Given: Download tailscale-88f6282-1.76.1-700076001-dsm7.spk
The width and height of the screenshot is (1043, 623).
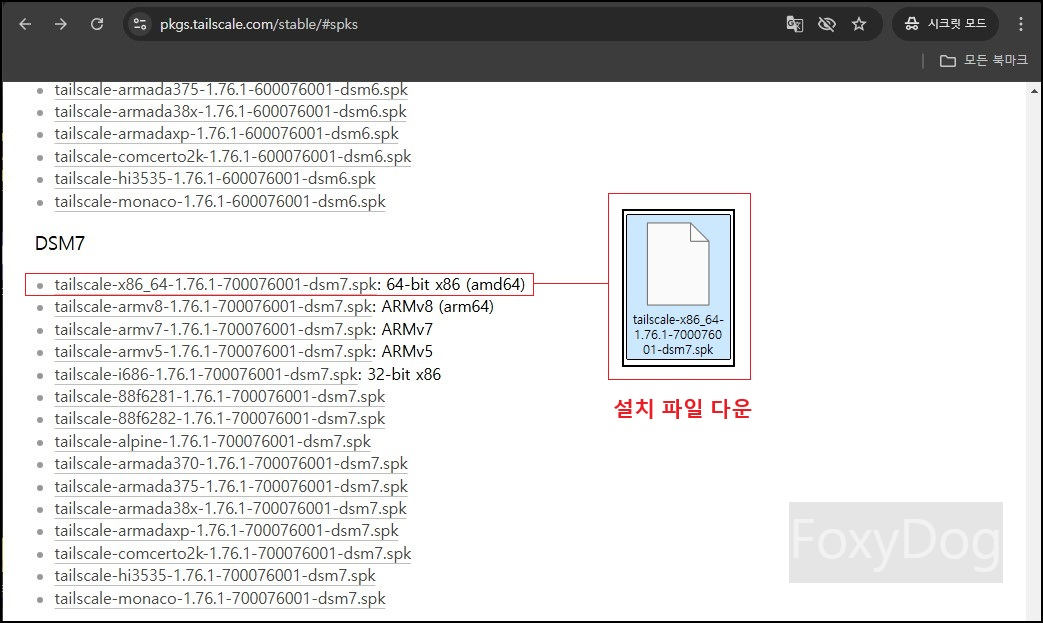Looking at the screenshot, I should [x=220, y=418].
